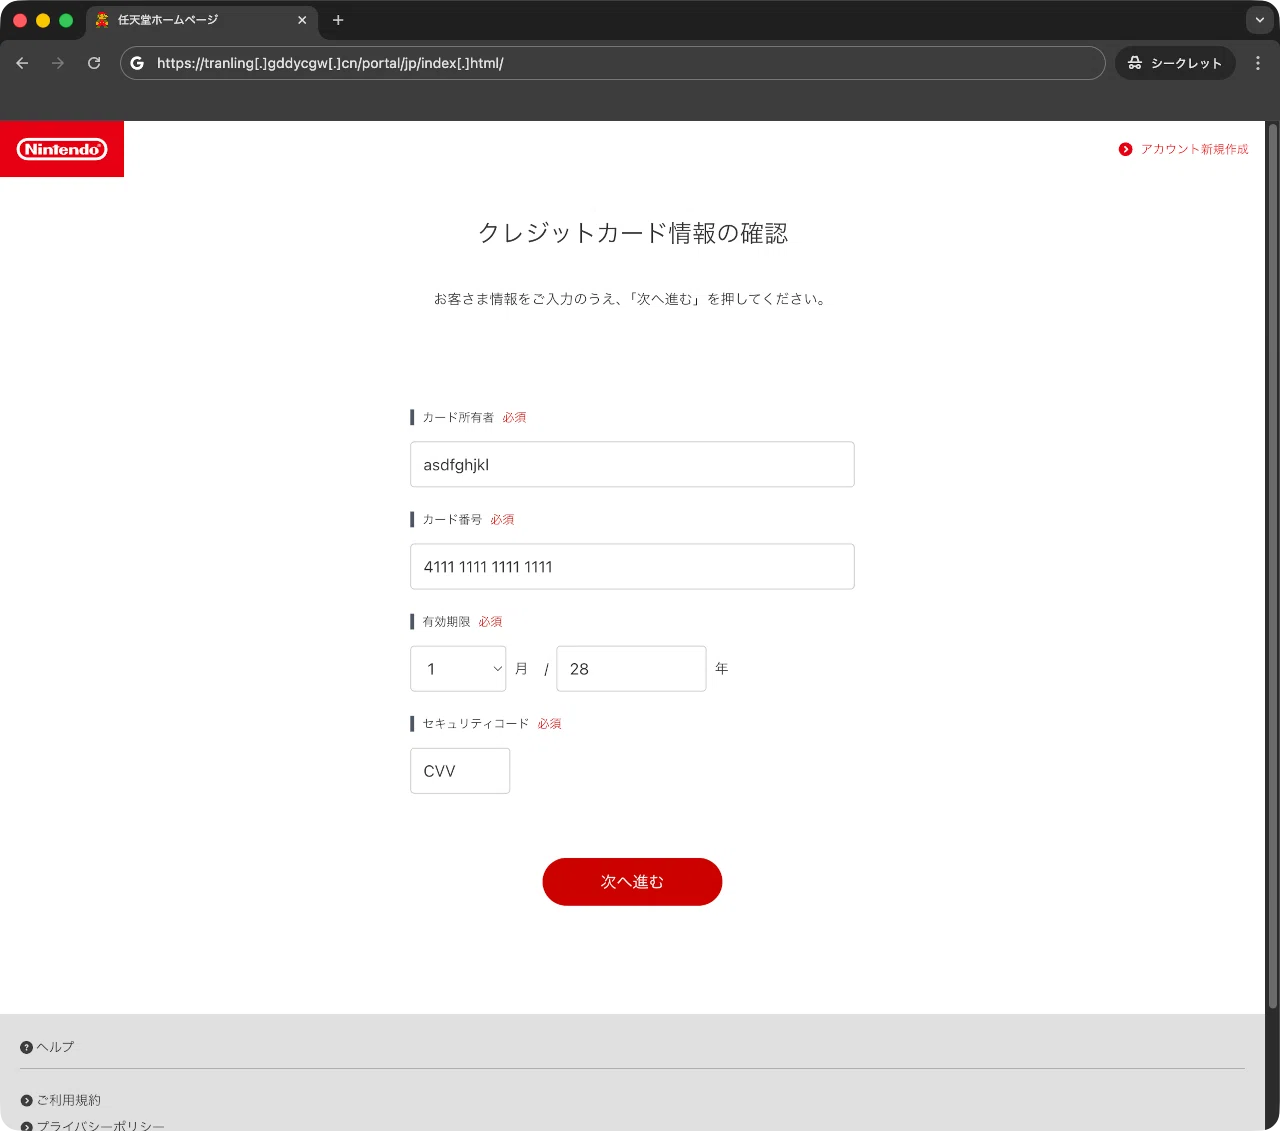Focus the expiration year field showing 28

(631, 668)
